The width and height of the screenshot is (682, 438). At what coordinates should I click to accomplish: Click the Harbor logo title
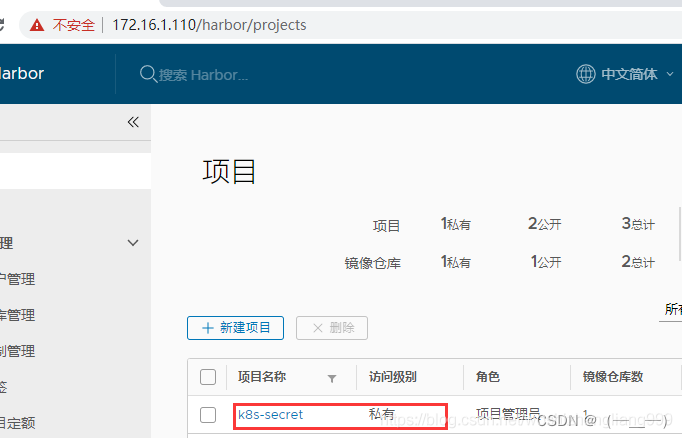coord(22,74)
